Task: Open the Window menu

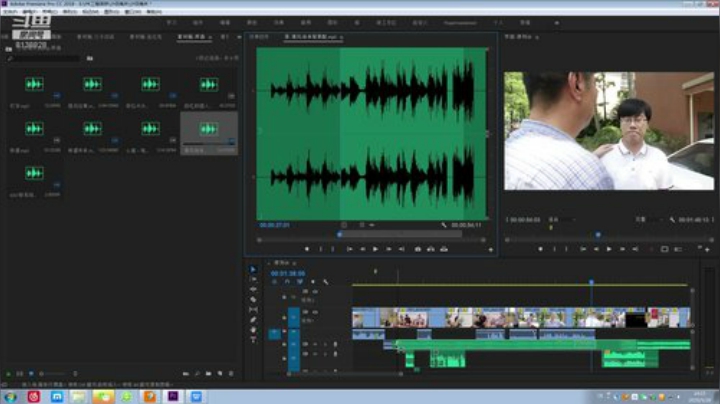Action: click(x=133, y=11)
